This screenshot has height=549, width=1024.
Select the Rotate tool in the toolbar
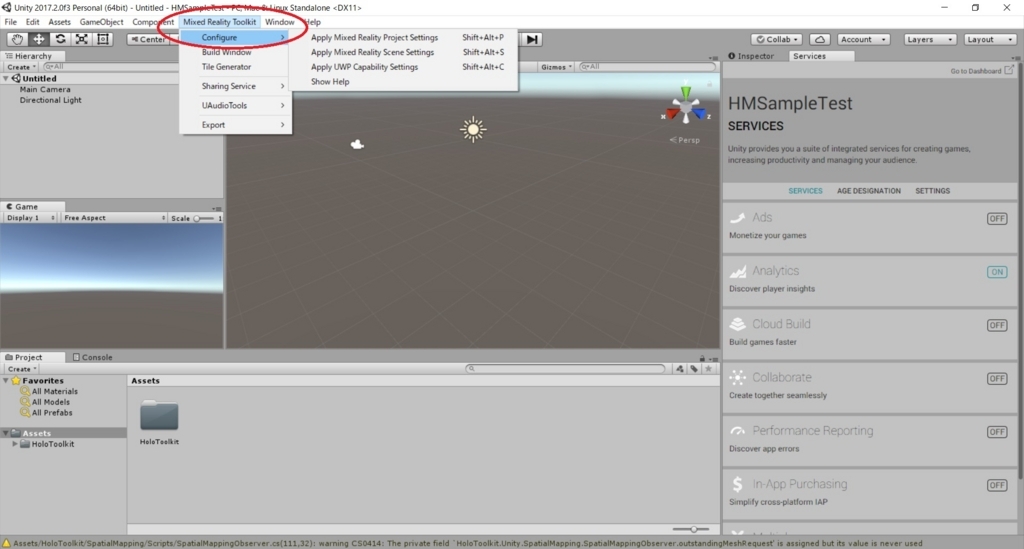(x=60, y=39)
